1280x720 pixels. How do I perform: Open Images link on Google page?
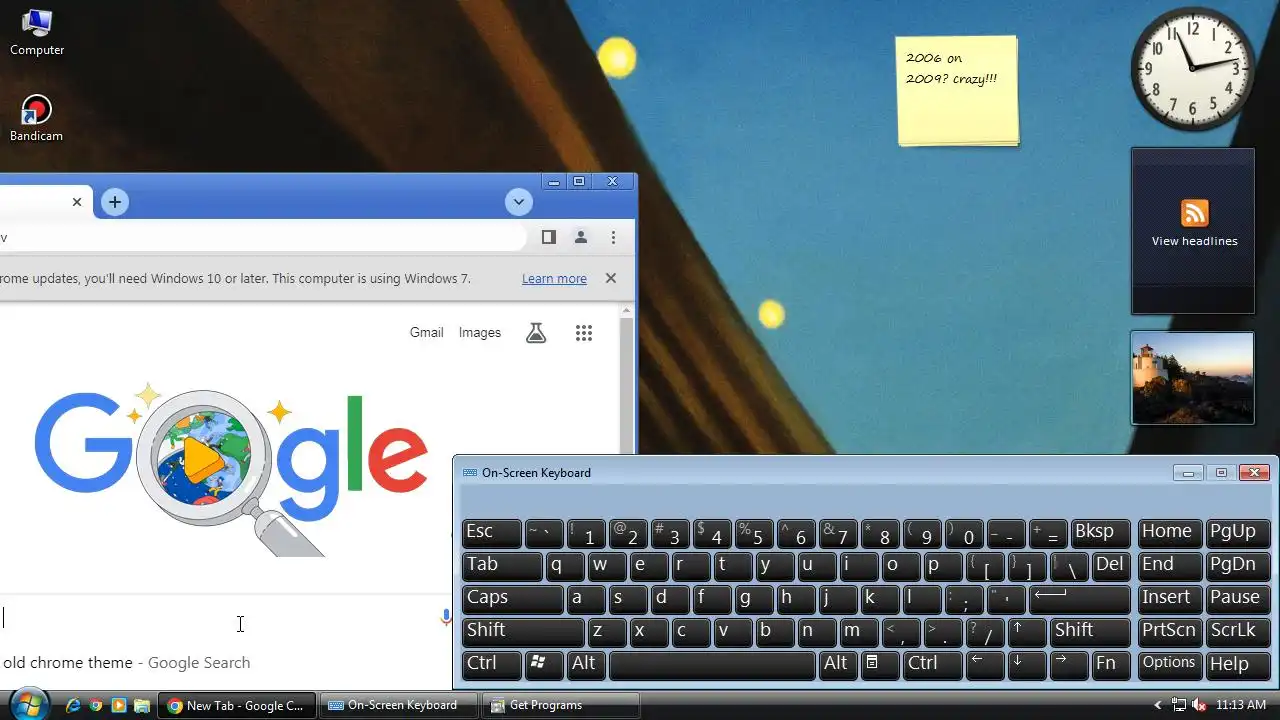pyautogui.click(x=480, y=333)
